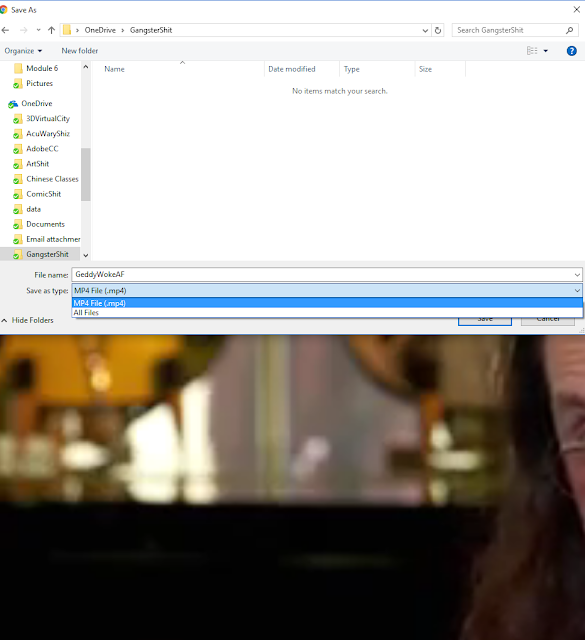Click the folder tree scrollbar thumb

point(86,174)
